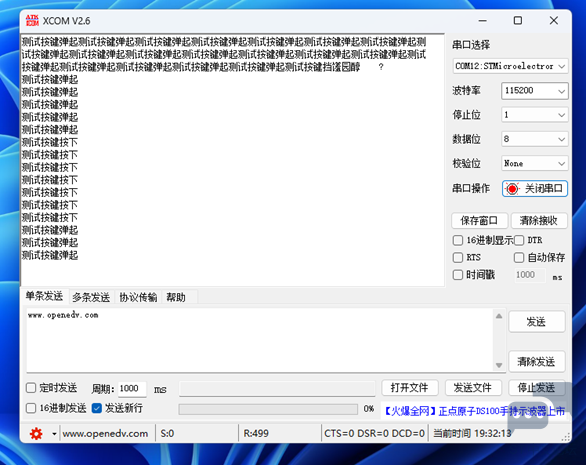Click the send box scroll down arrow

pyautogui.click(x=499, y=365)
